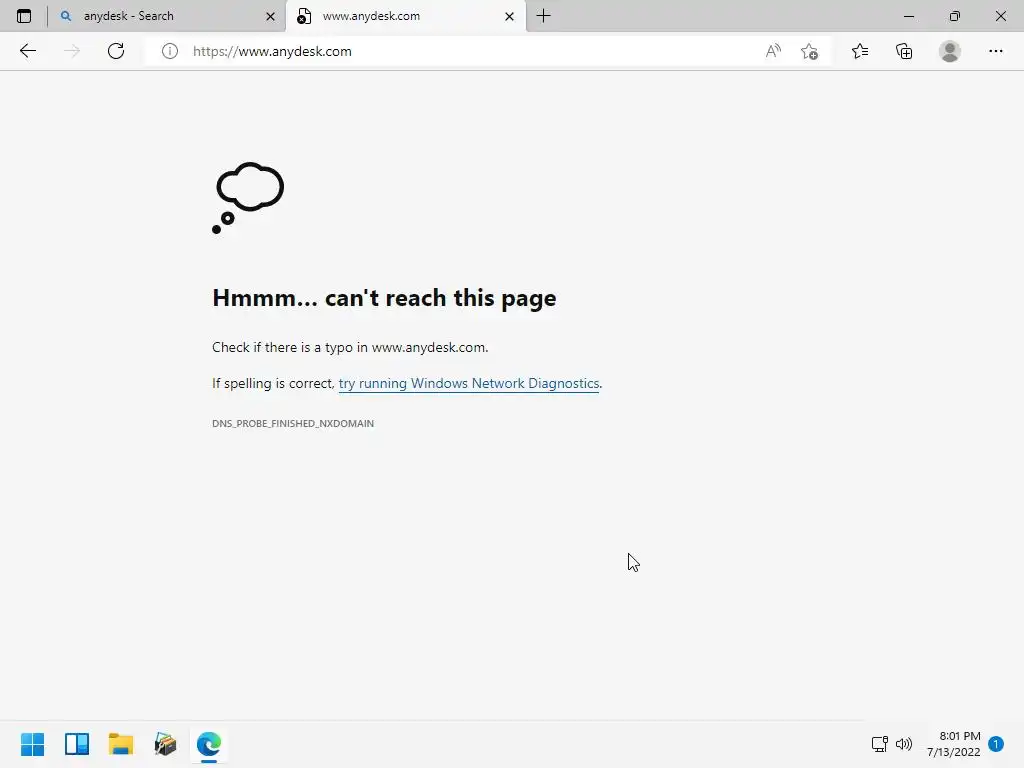Click try running Windows Network Diagnostics link
The height and width of the screenshot is (768, 1024).
pyautogui.click(x=469, y=383)
